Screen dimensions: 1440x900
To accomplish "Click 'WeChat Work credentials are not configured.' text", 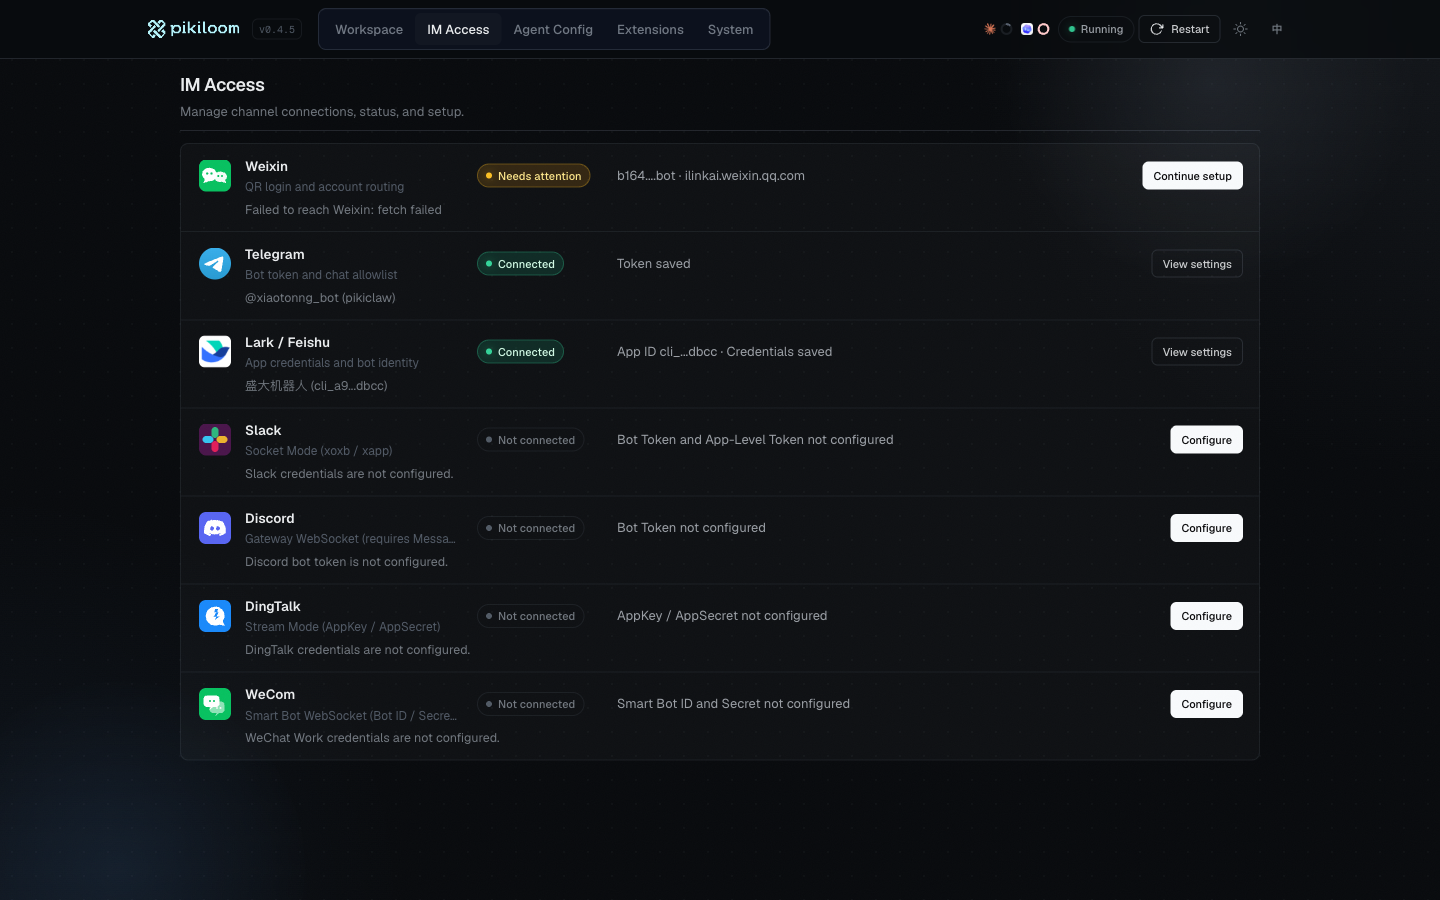I will 372,738.
